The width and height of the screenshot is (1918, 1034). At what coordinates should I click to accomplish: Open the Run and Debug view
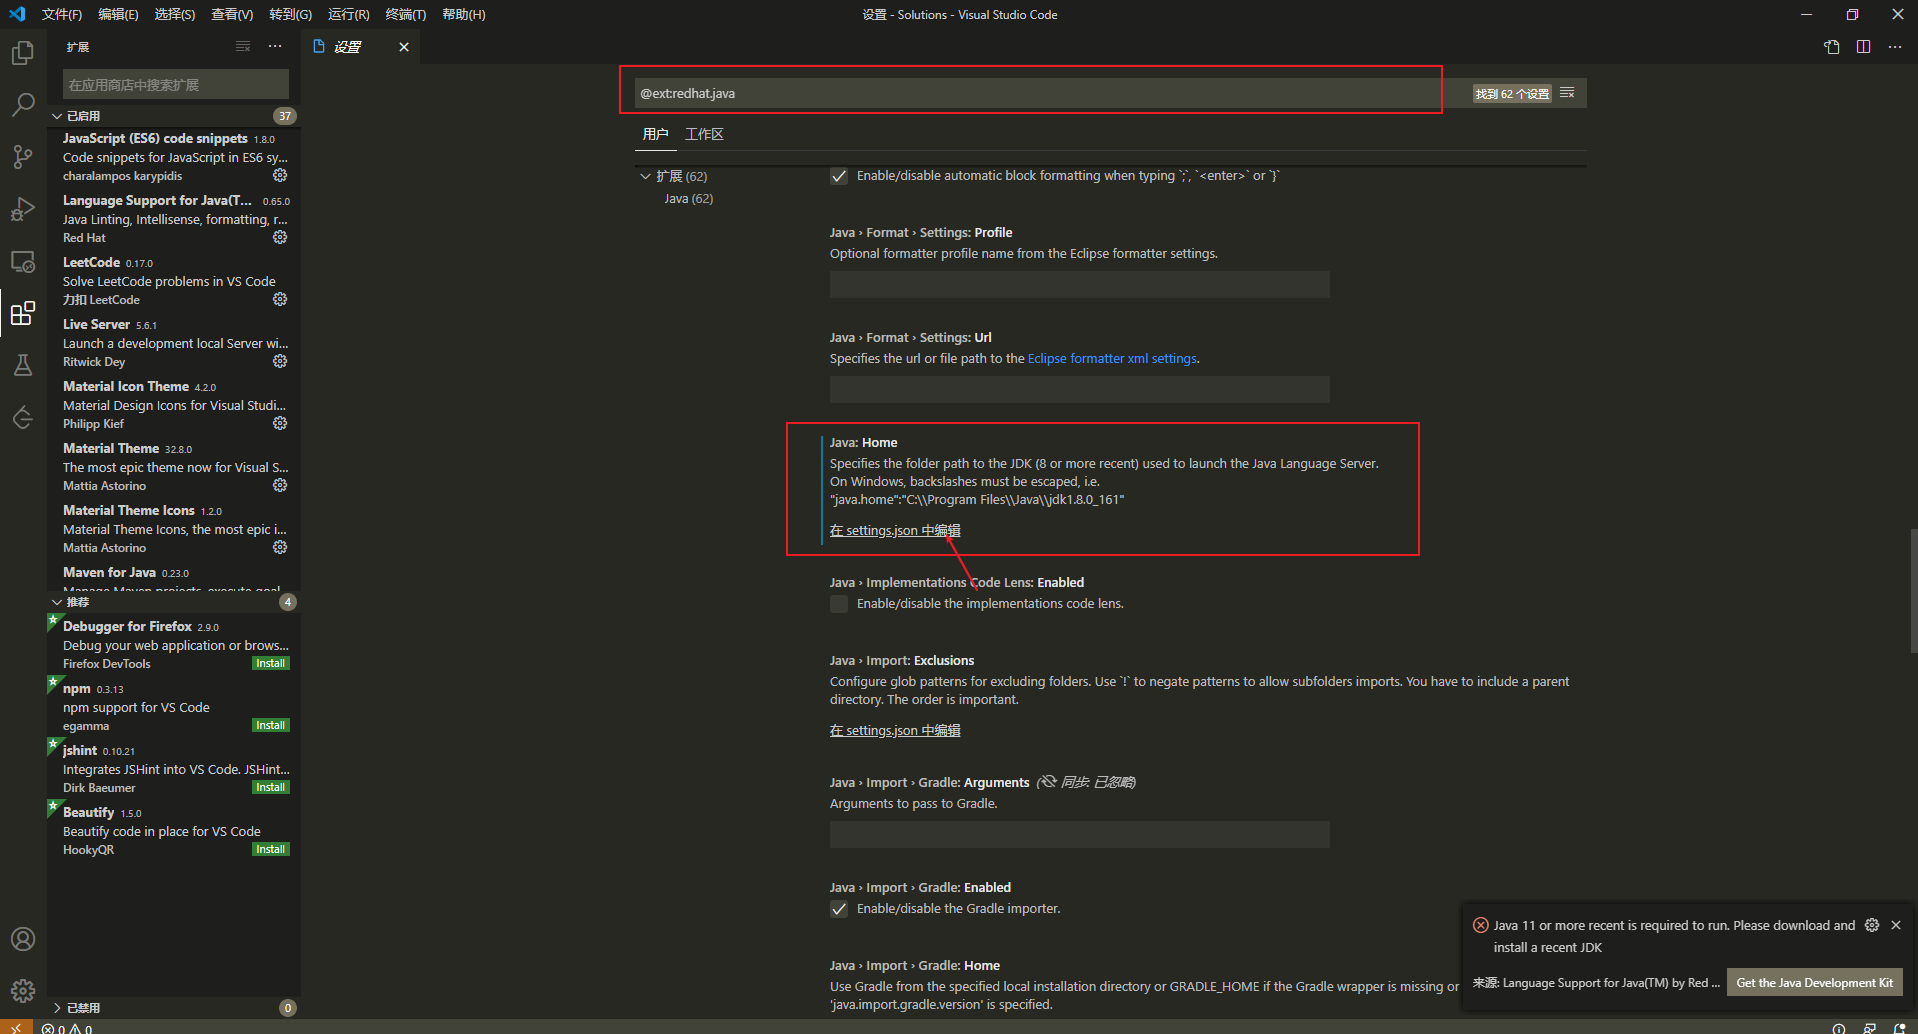(x=22, y=209)
